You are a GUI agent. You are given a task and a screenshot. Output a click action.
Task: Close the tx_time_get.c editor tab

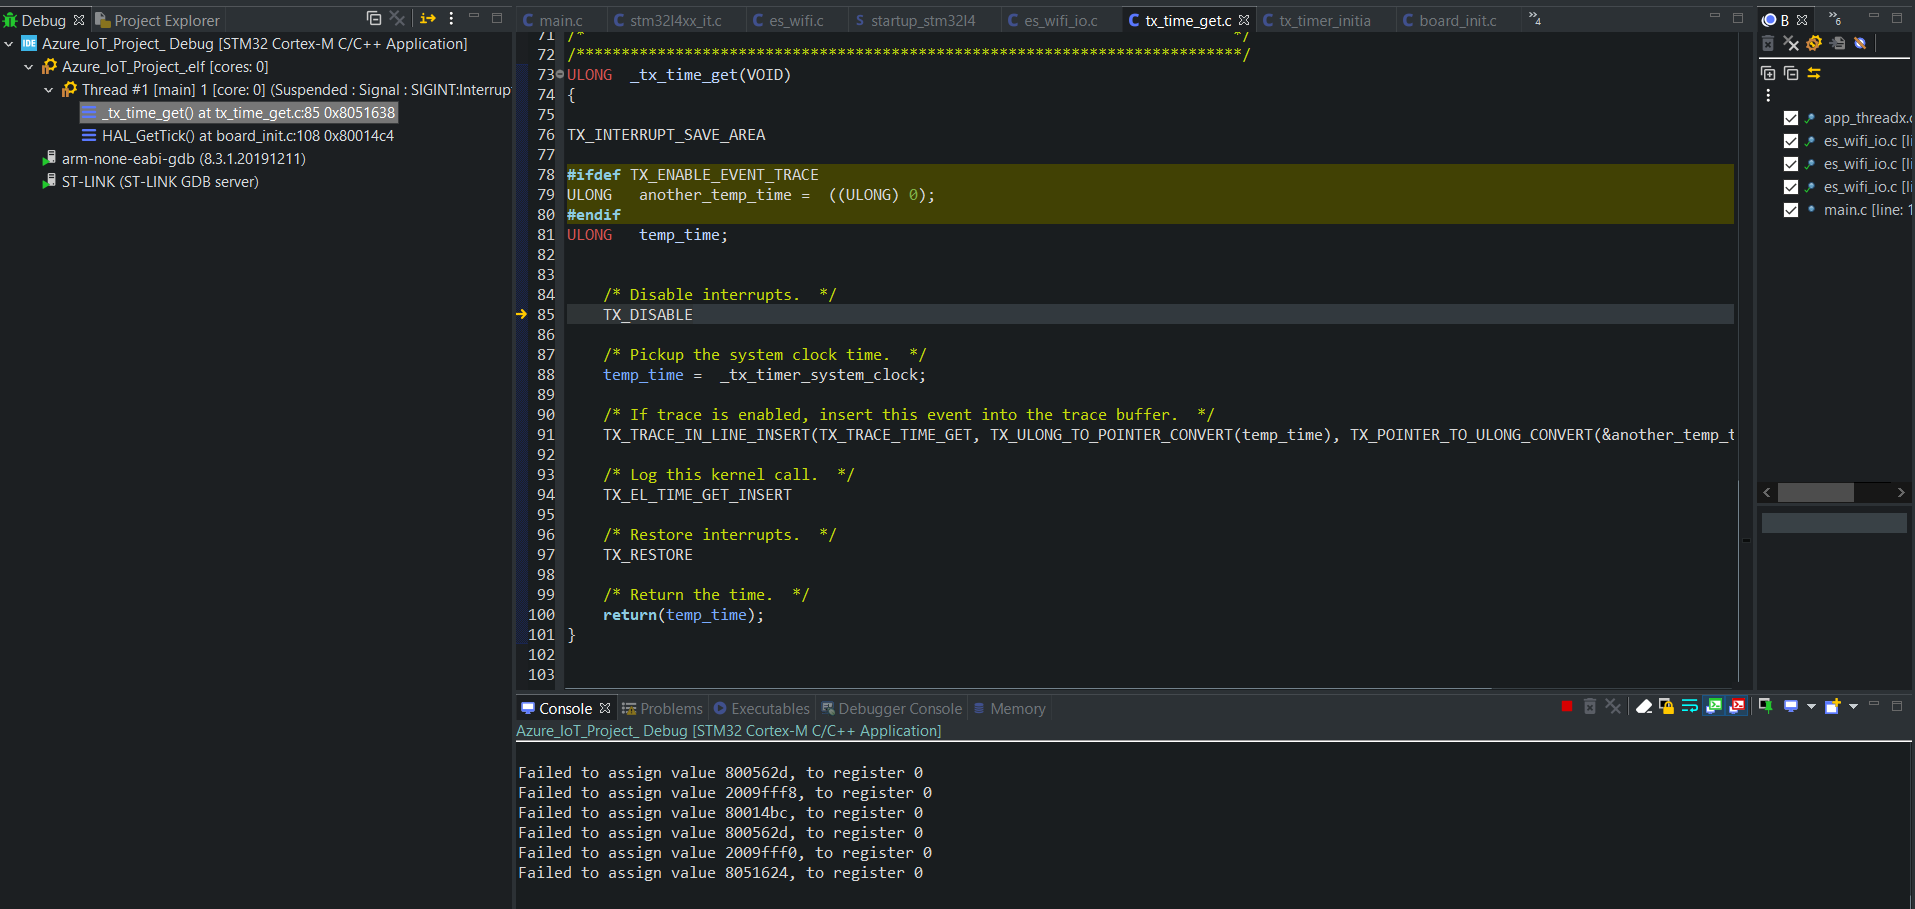(1244, 20)
